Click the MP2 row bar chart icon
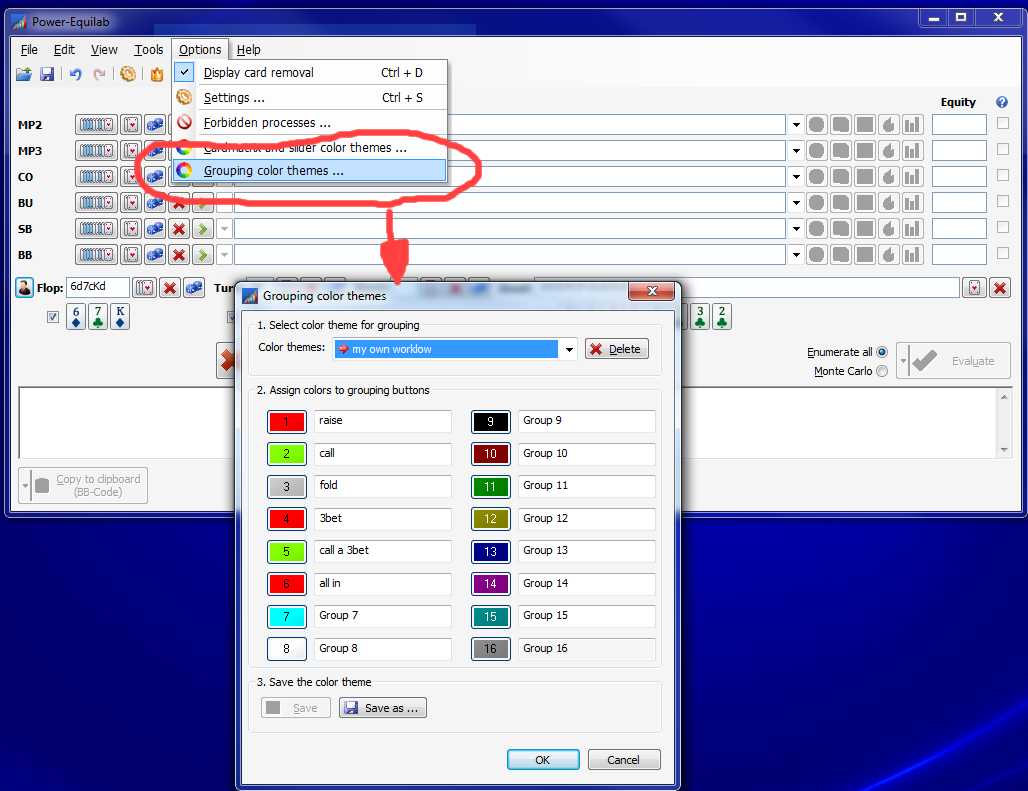 [x=912, y=125]
